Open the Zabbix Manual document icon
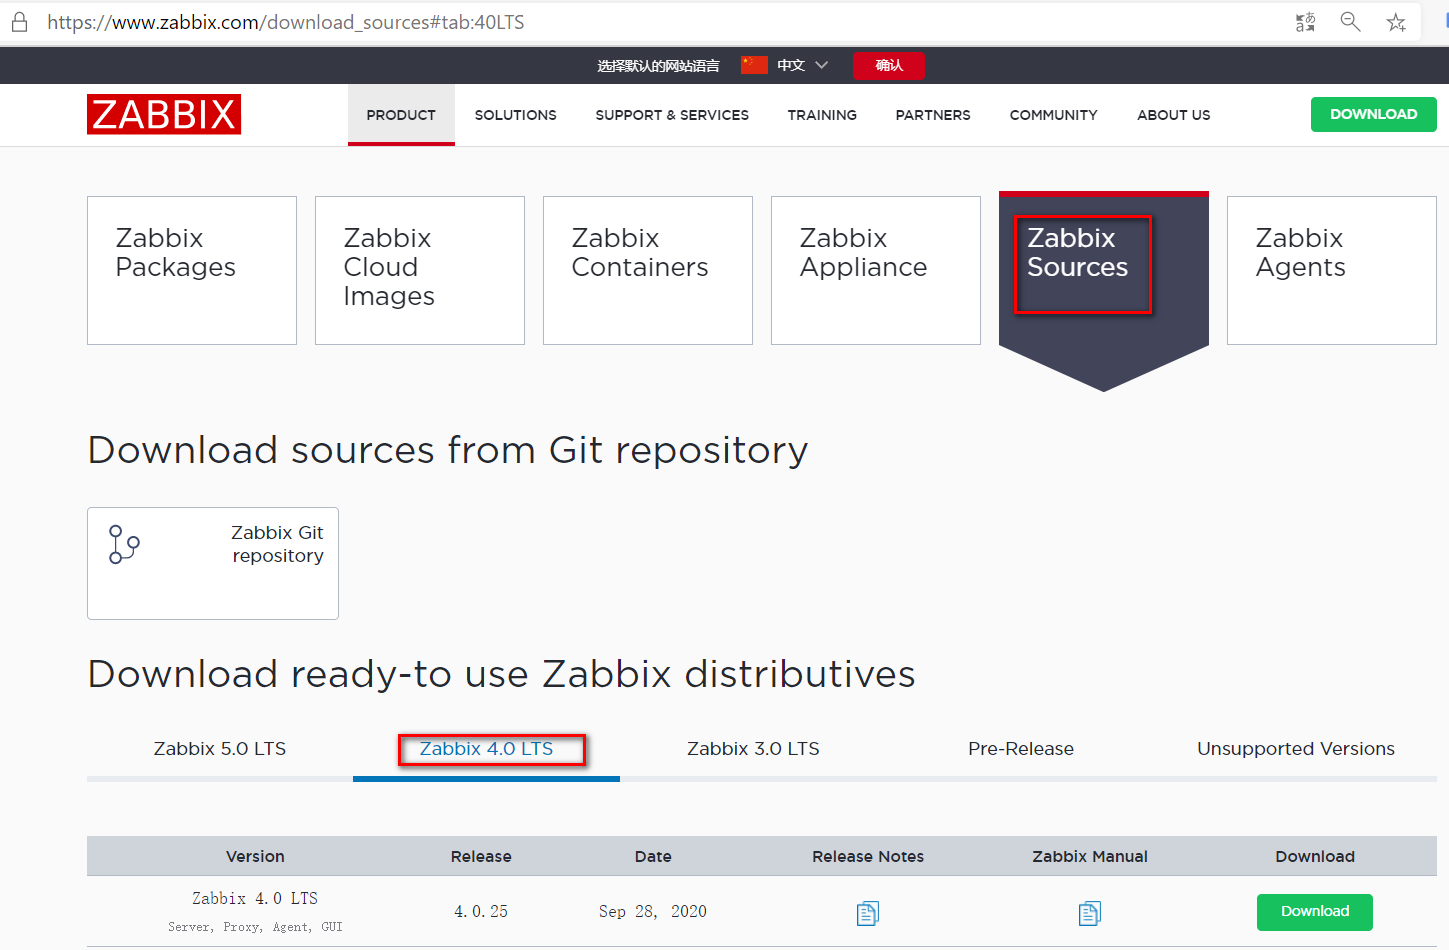 coord(1090,913)
